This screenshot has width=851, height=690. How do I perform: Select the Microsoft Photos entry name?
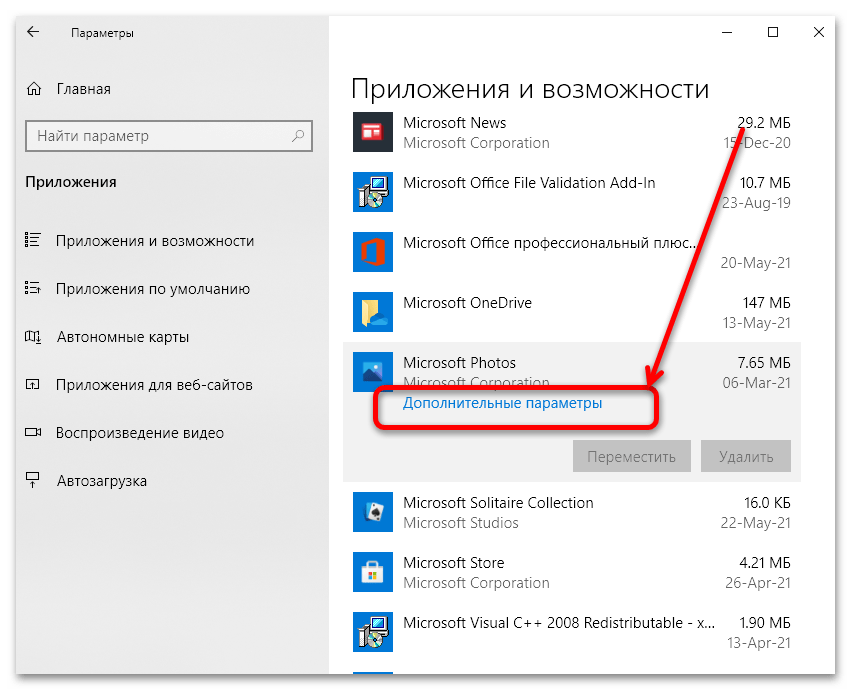459,363
